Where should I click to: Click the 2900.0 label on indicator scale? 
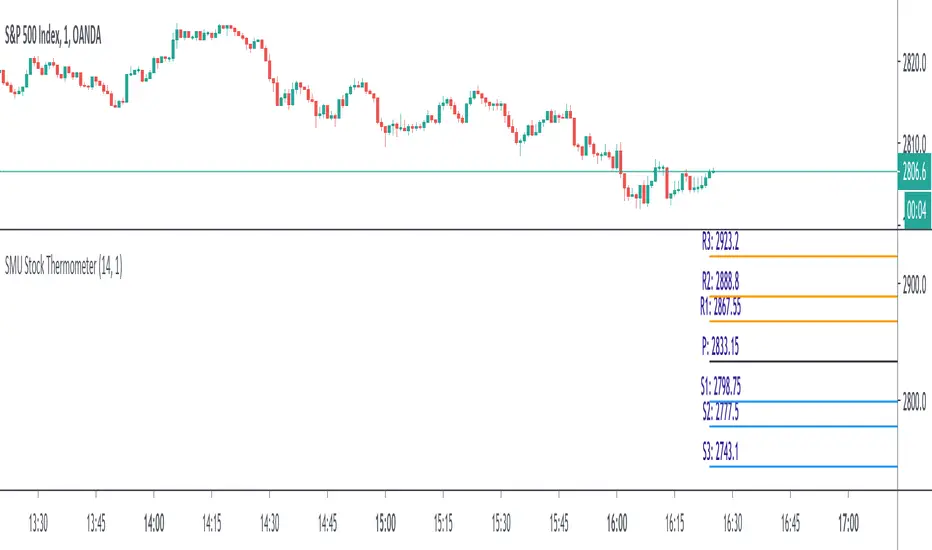[x=915, y=286]
